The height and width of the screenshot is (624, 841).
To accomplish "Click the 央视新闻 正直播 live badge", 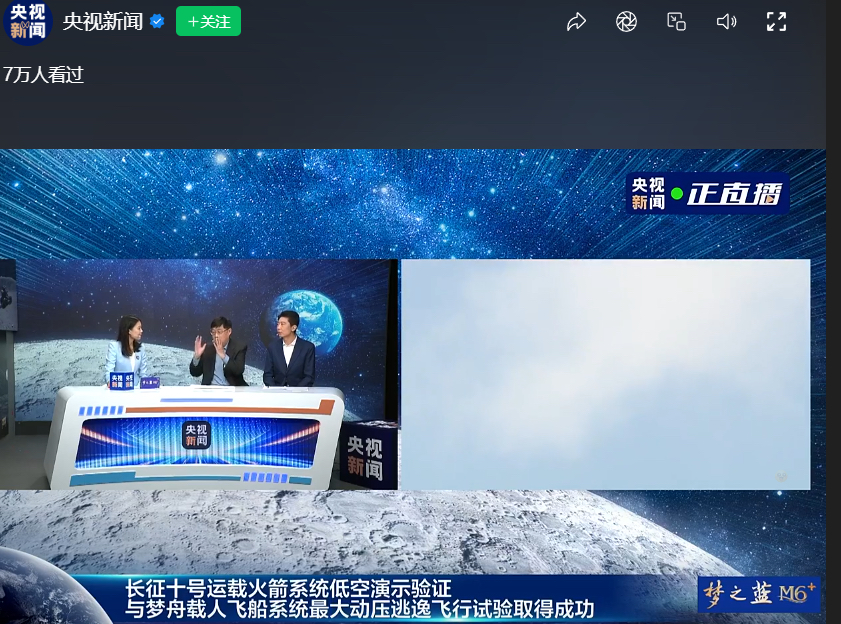I will coord(707,194).
